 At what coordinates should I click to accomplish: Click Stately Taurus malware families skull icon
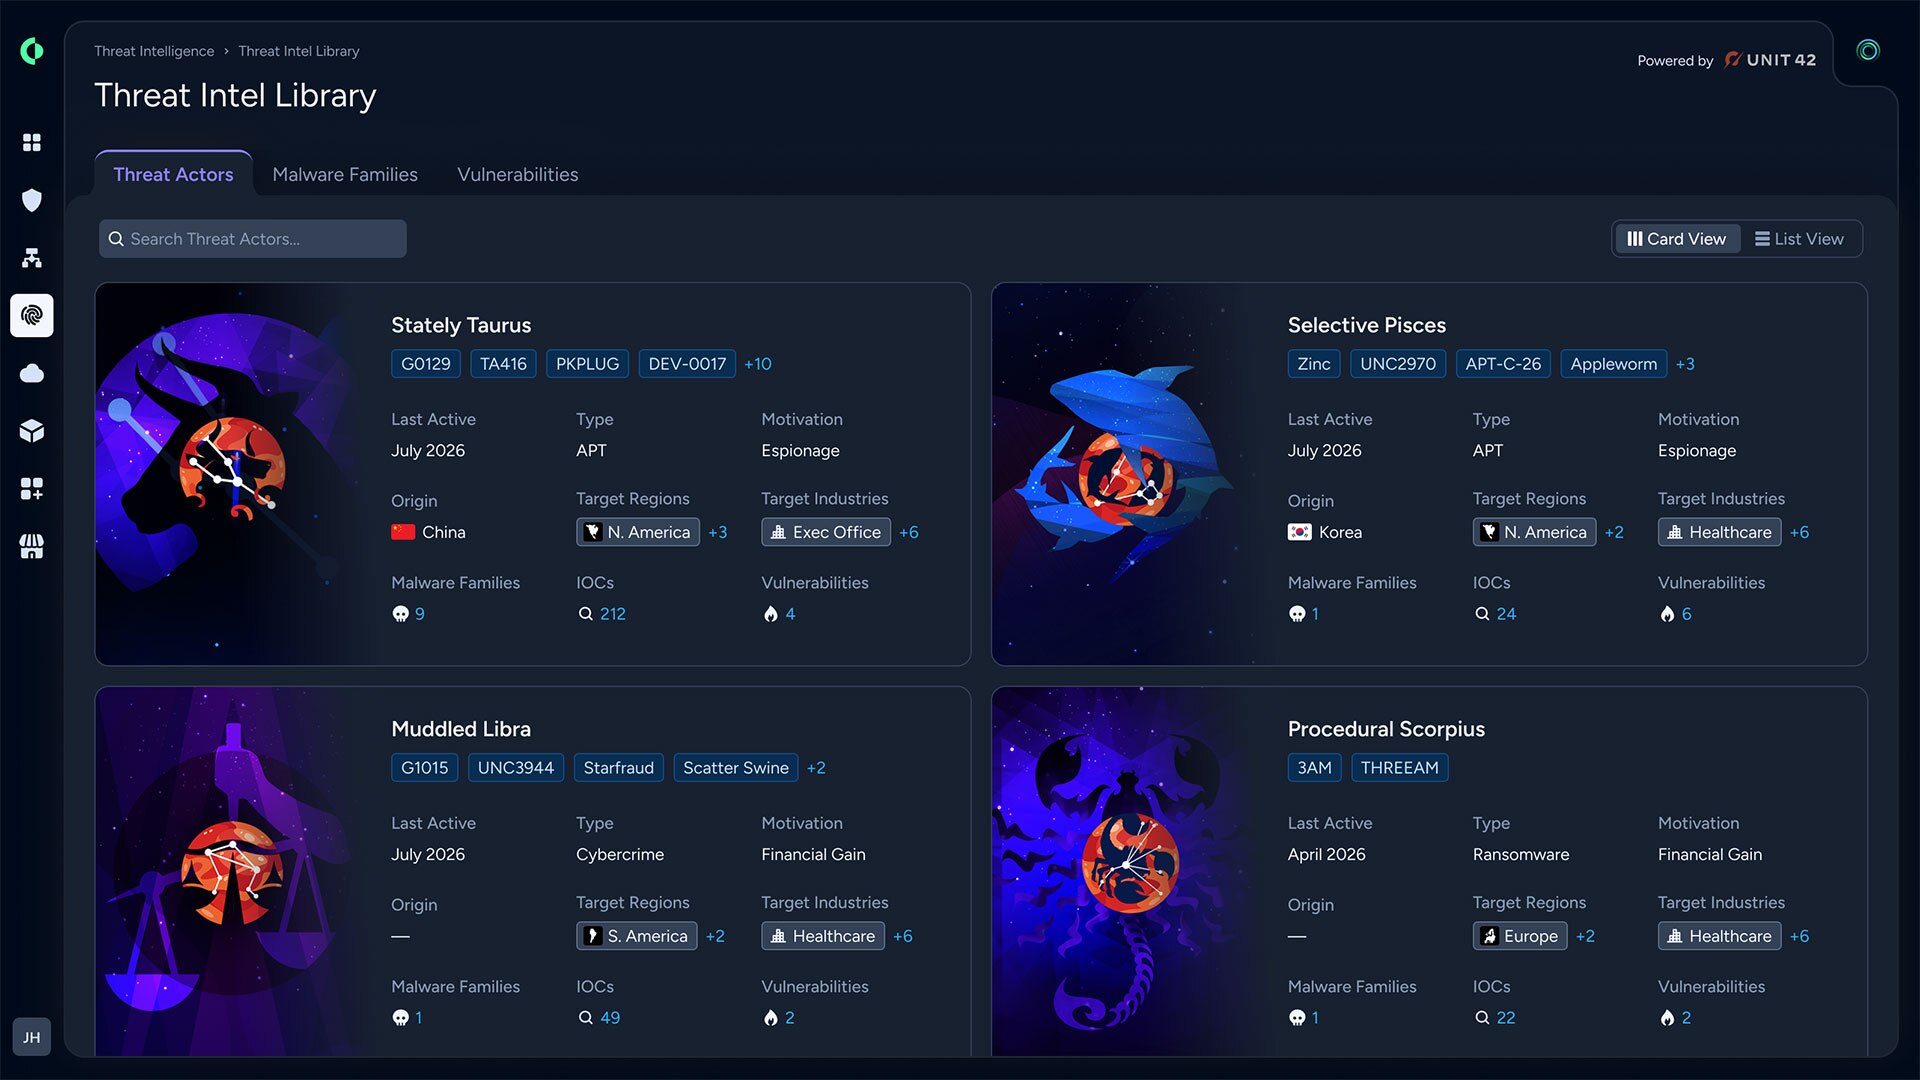(401, 614)
